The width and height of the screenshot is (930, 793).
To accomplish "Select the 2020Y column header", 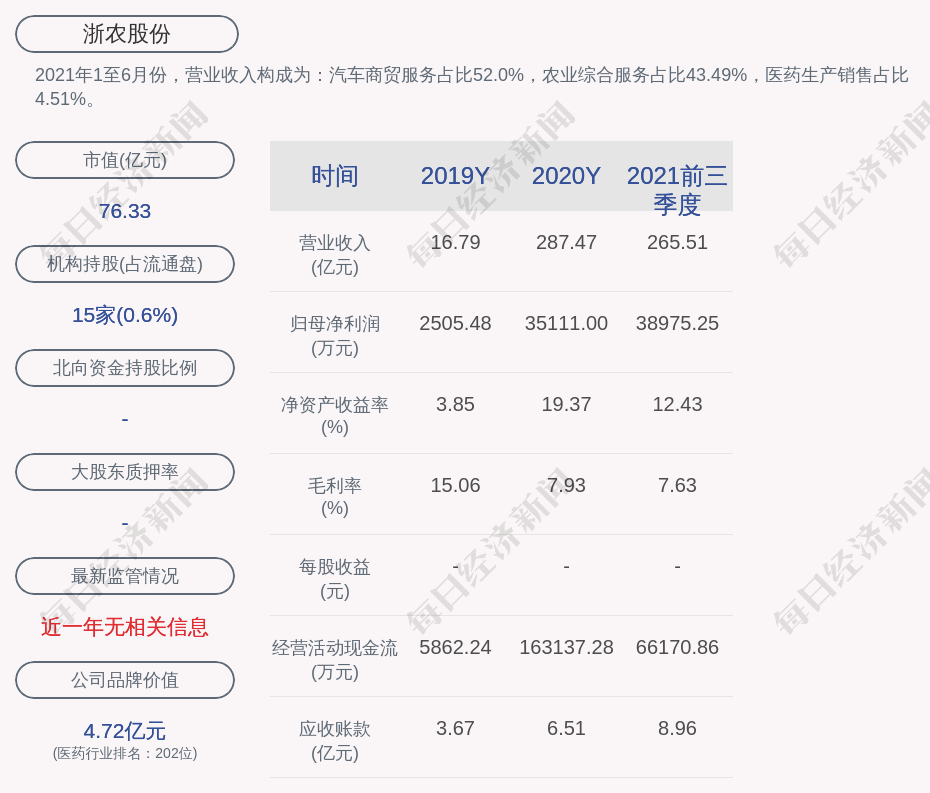I will pyautogui.click(x=566, y=176).
